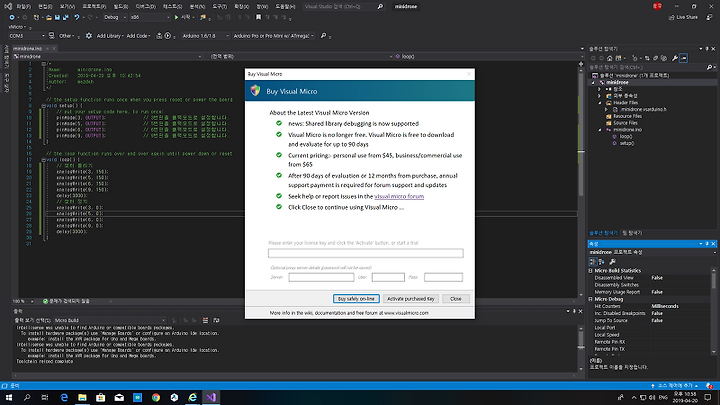Click the Bookmark toolbar icon
Screen dimensions: 720x405
pyautogui.click(x=259, y=17)
